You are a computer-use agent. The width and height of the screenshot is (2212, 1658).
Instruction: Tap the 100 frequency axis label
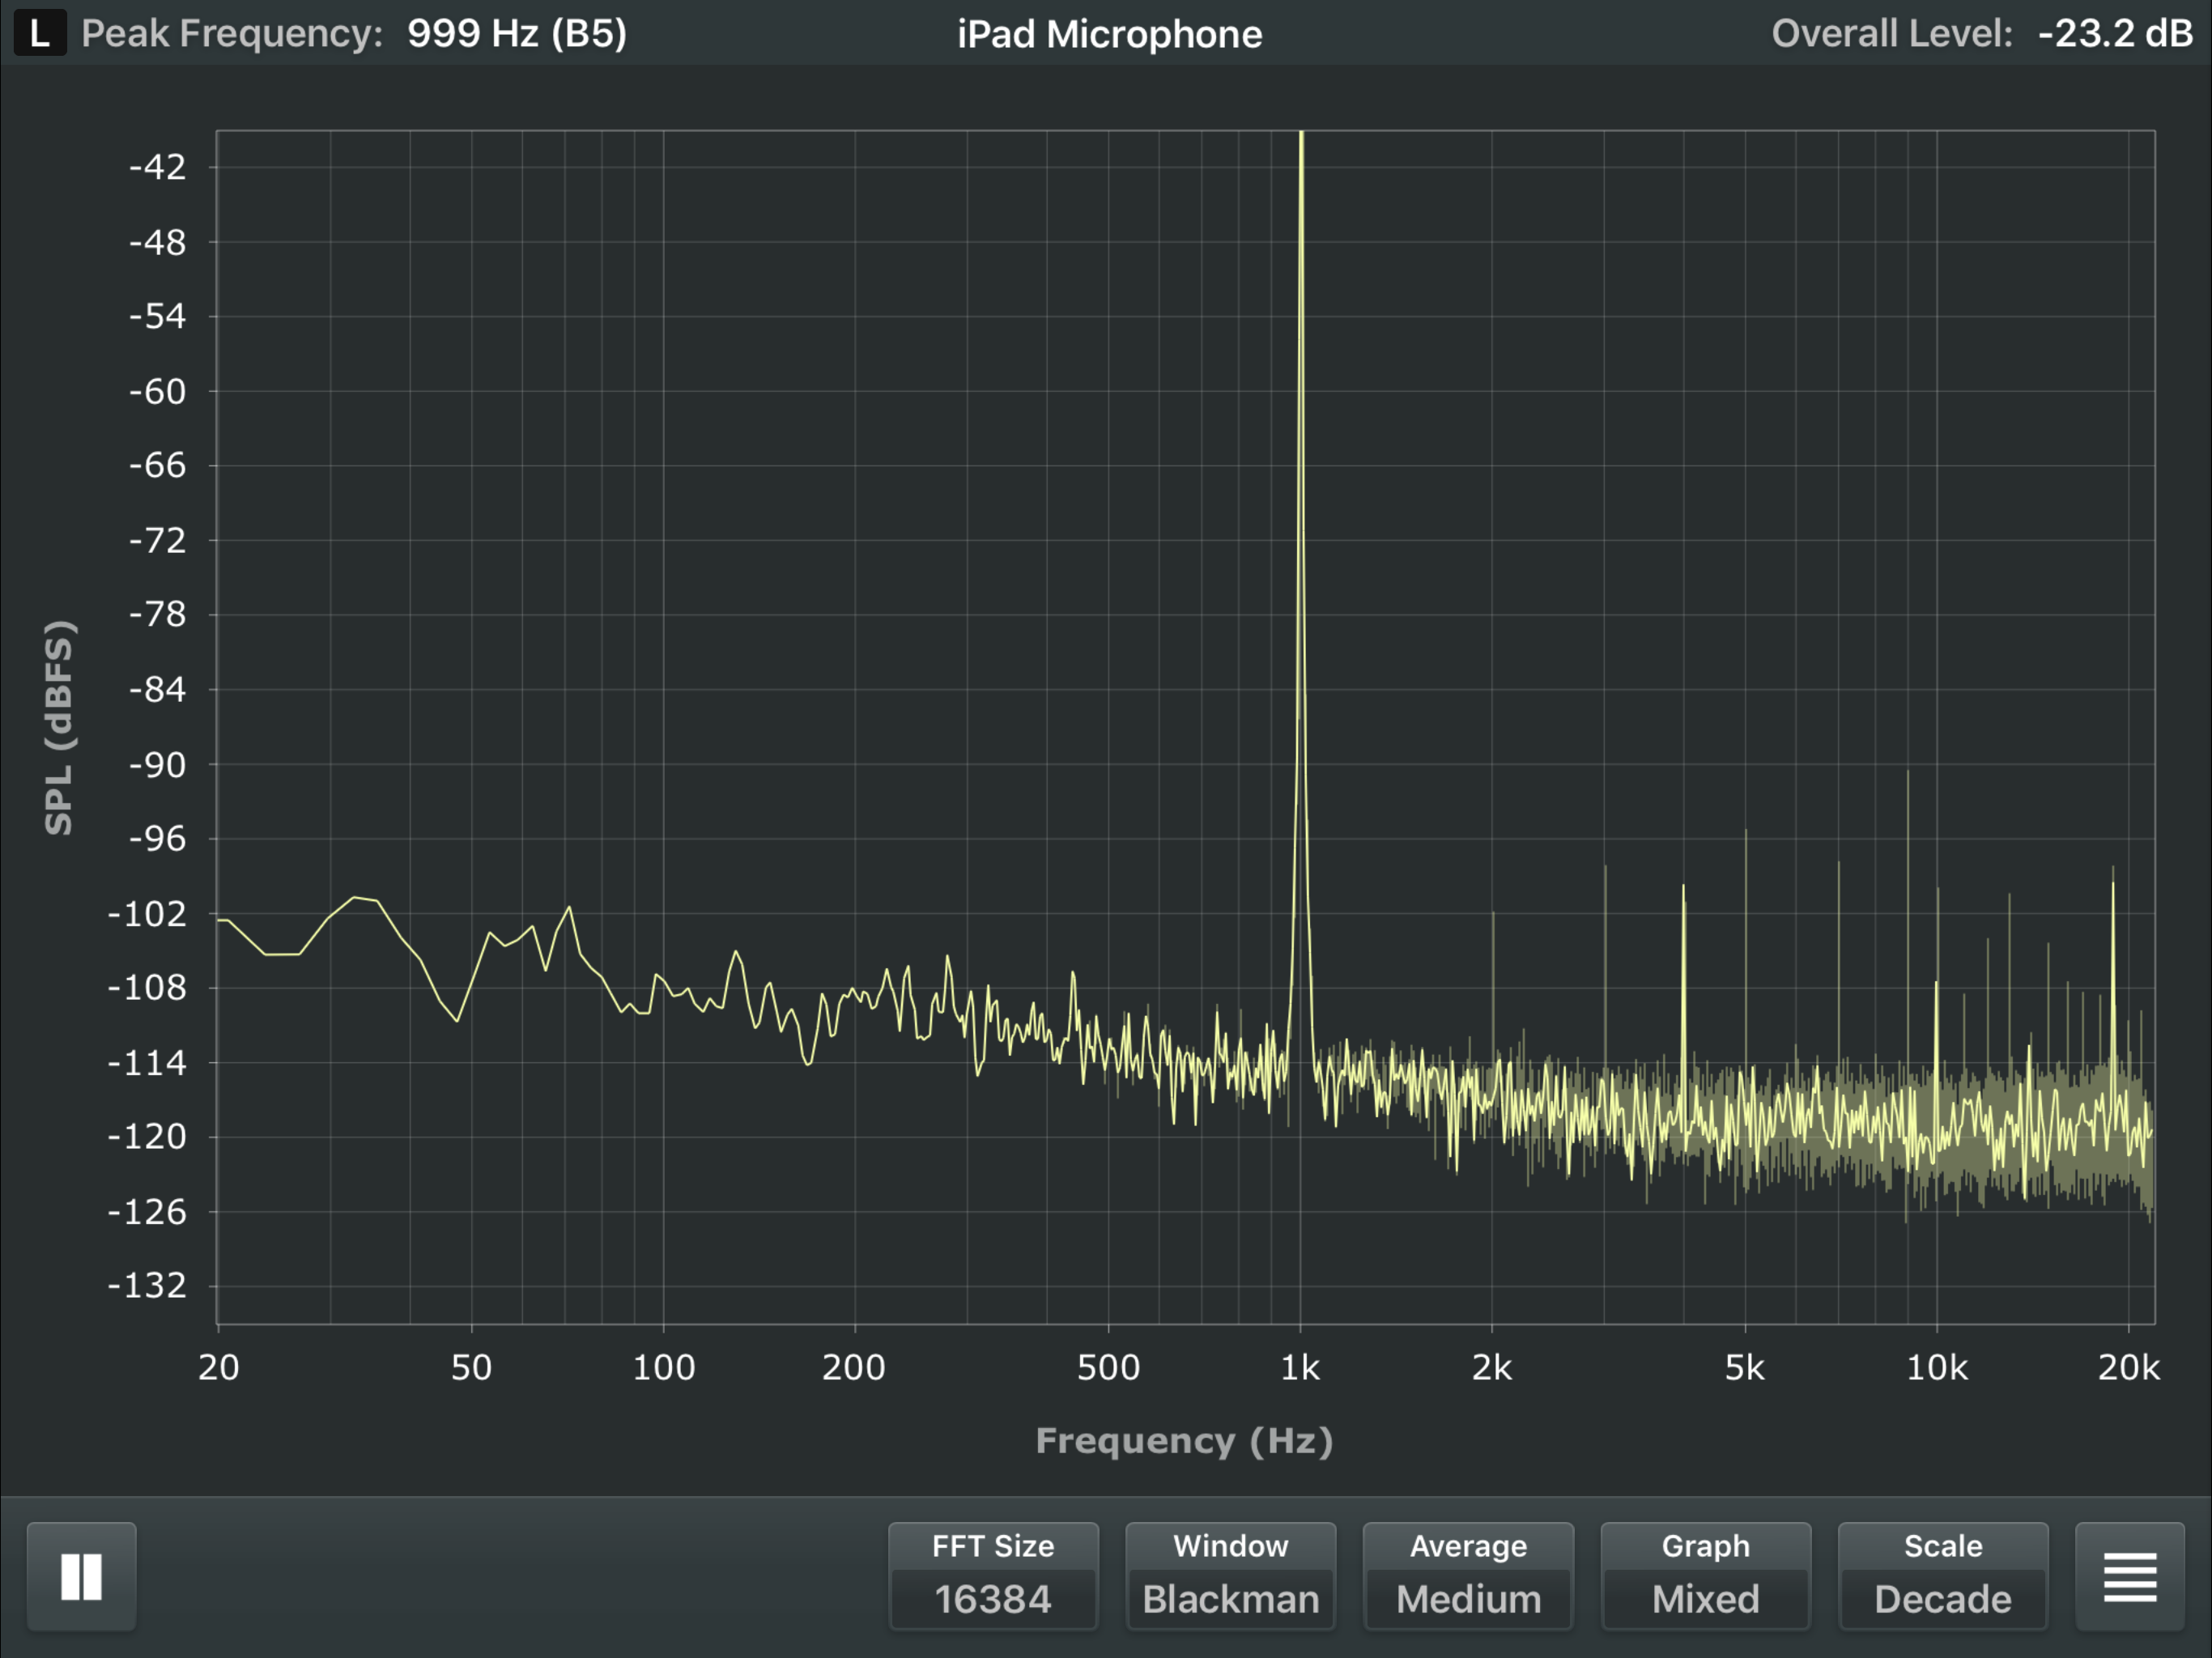663,1367
